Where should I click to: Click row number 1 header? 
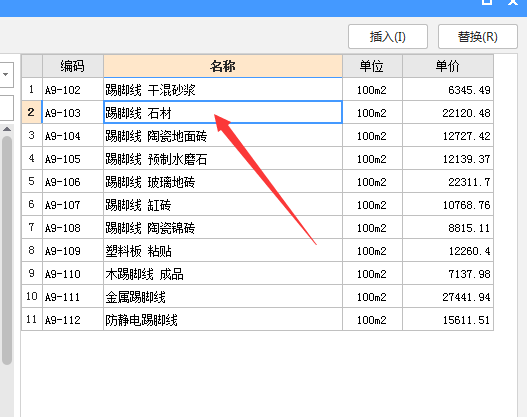pyautogui.click(x=32, y=90)
